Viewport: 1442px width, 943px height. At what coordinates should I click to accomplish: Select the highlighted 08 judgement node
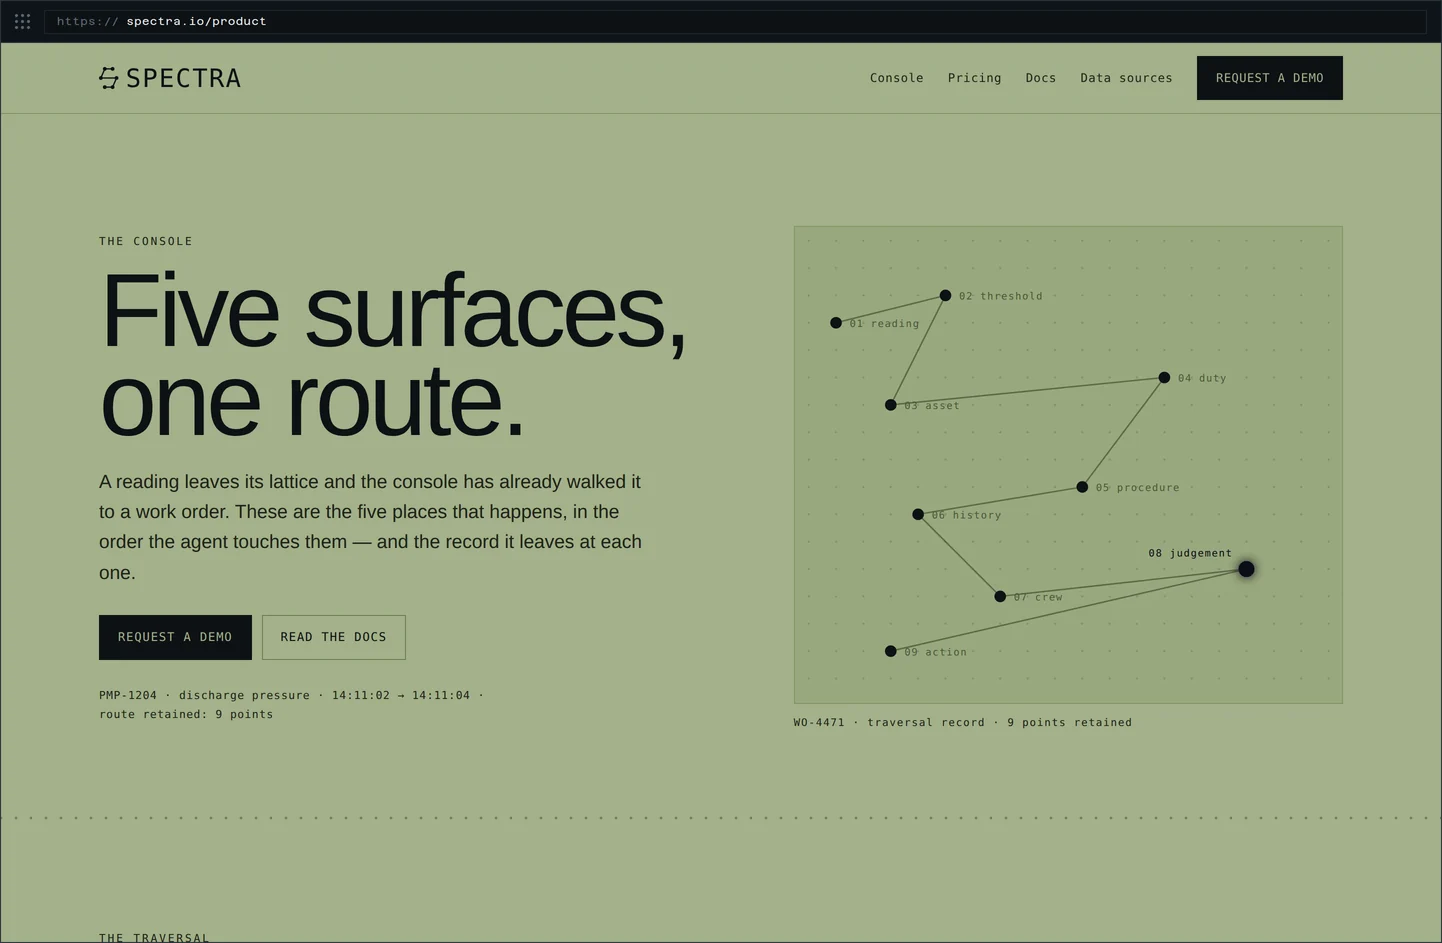(x=1246, y=569)
